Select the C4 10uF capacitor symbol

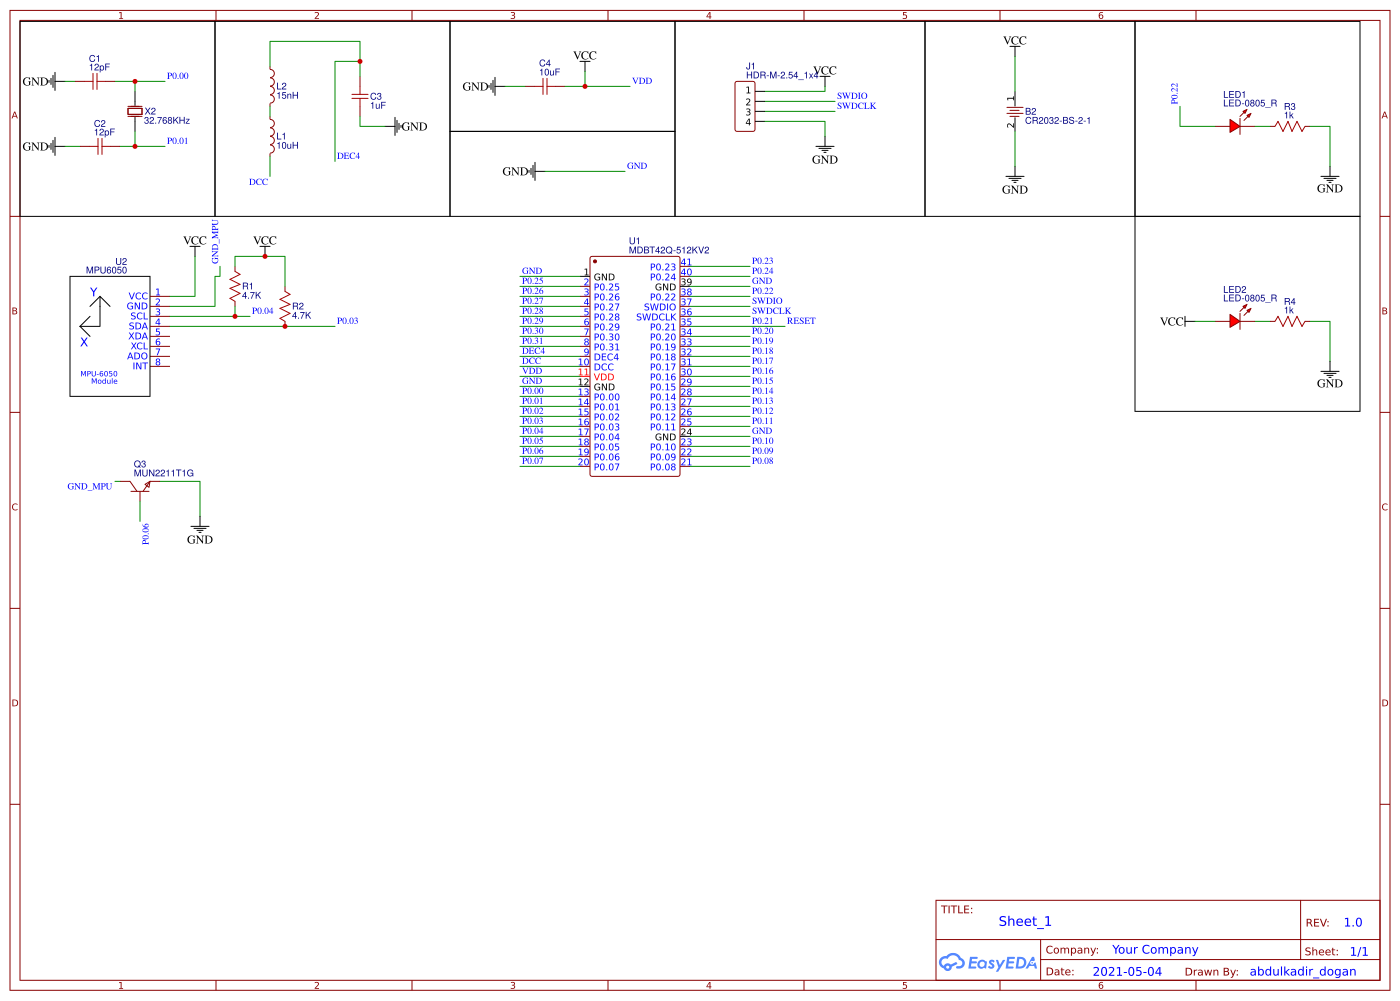point(543,88)
